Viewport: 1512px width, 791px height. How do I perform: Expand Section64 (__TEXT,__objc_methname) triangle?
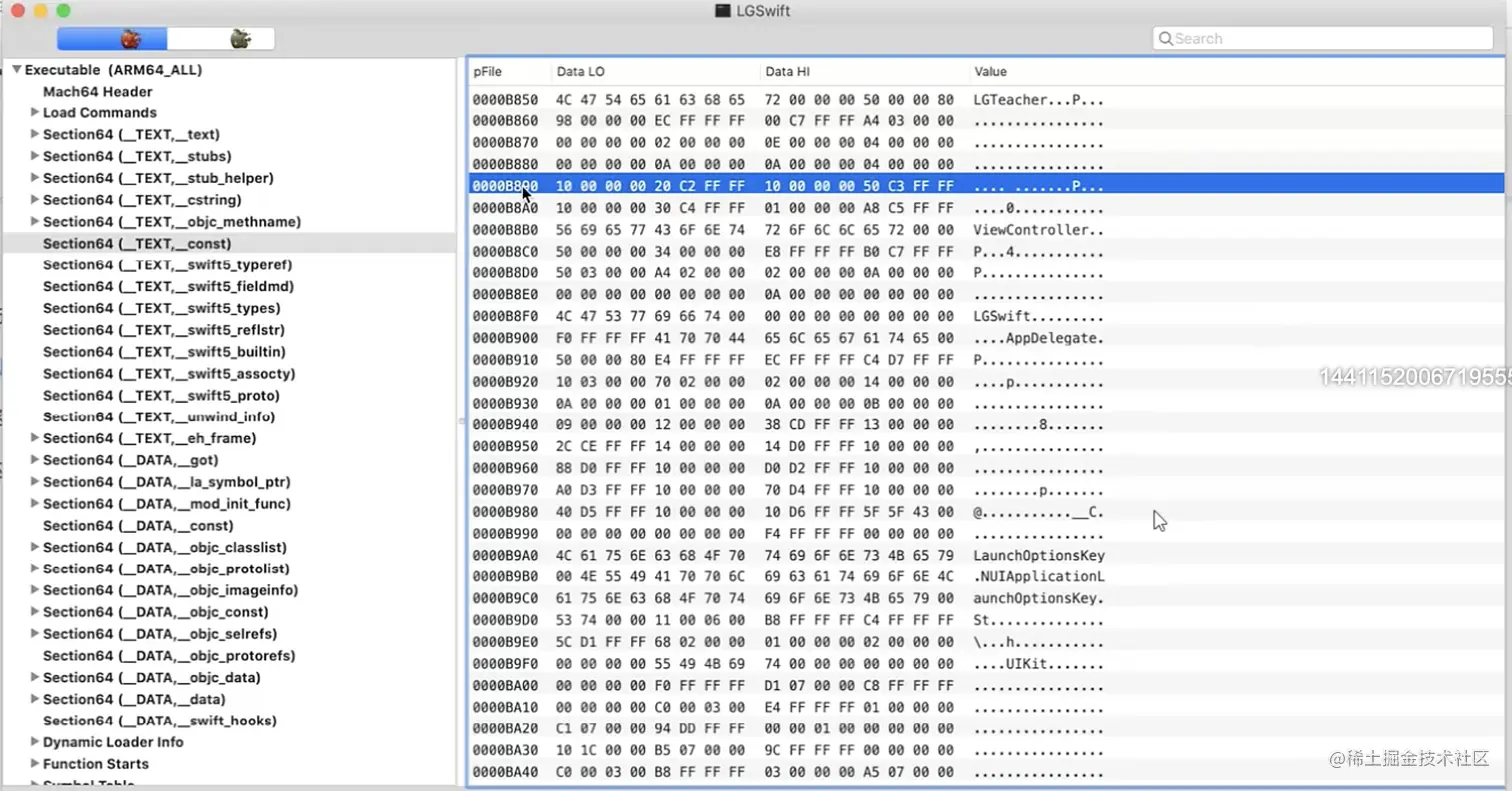[35, 221]
